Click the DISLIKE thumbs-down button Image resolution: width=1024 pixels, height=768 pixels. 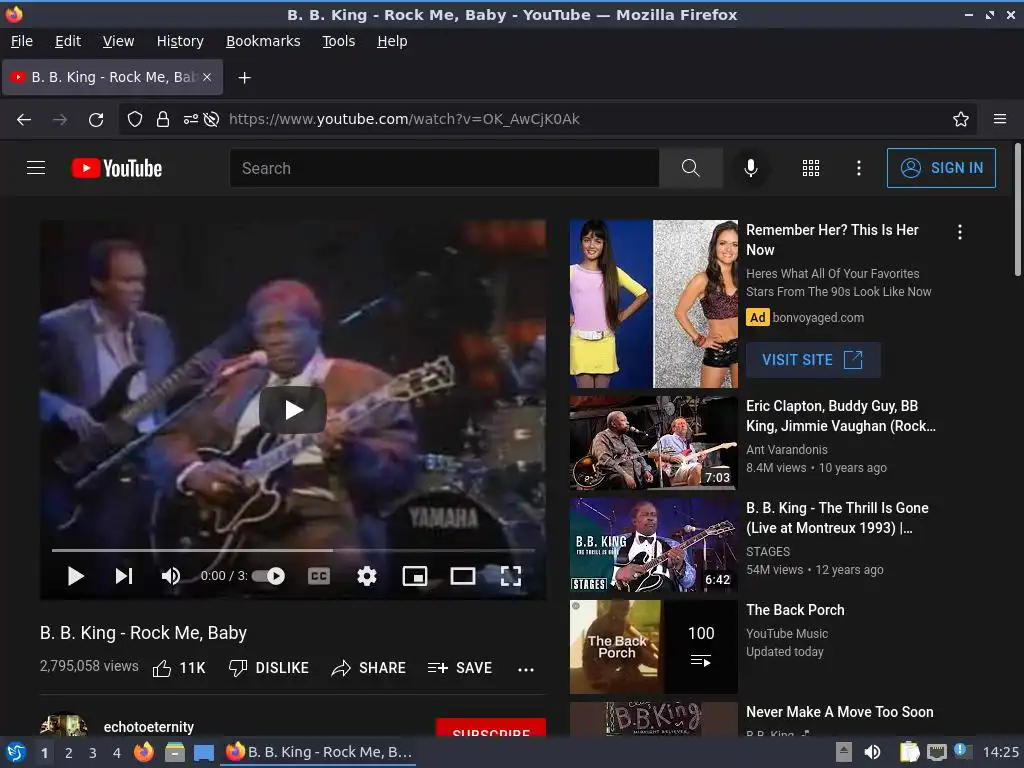pos(268,668)
